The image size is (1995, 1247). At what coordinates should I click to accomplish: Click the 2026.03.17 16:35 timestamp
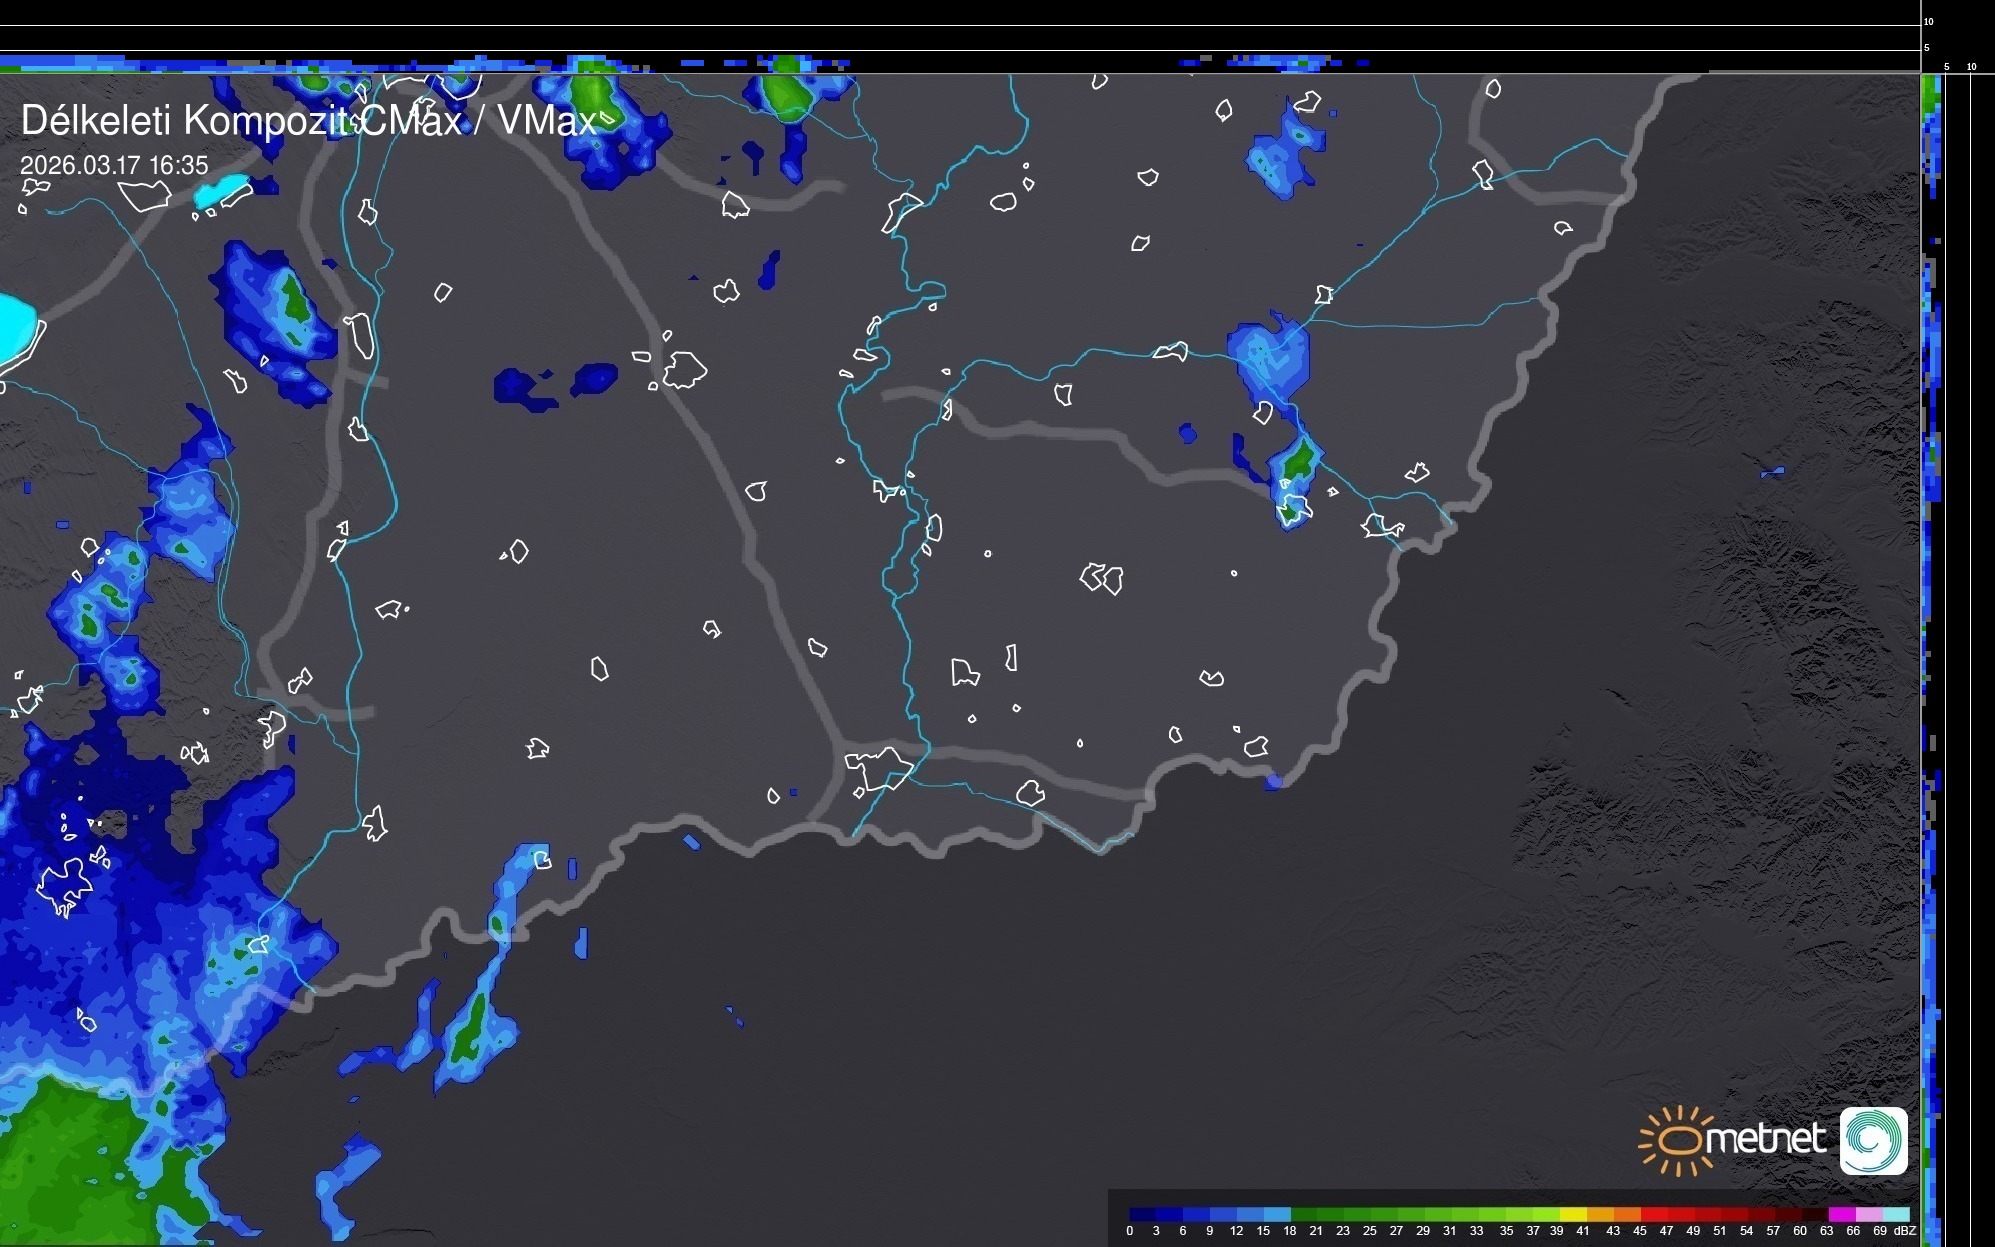pos(114,165)
